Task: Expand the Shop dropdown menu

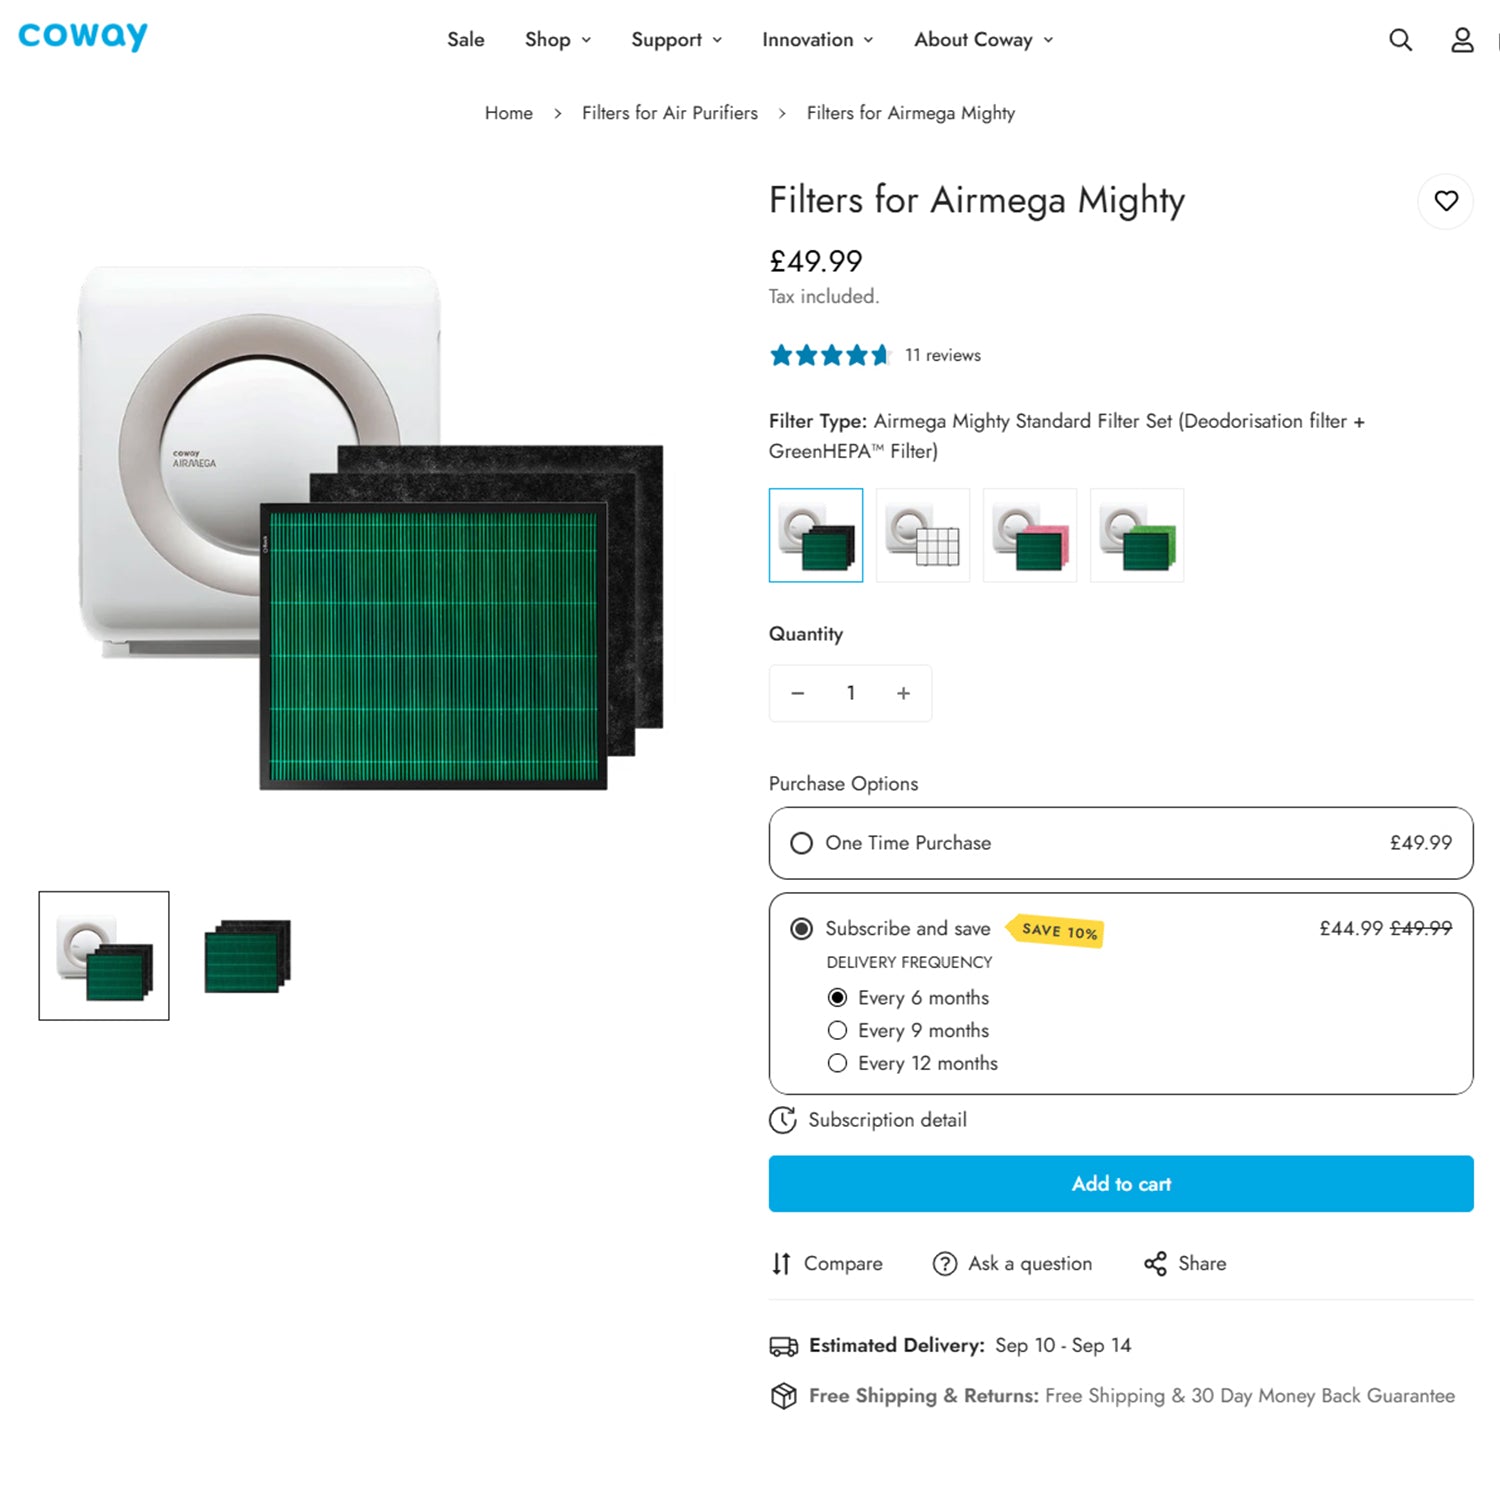Action: pyautogui.click(x=557, y=40)
